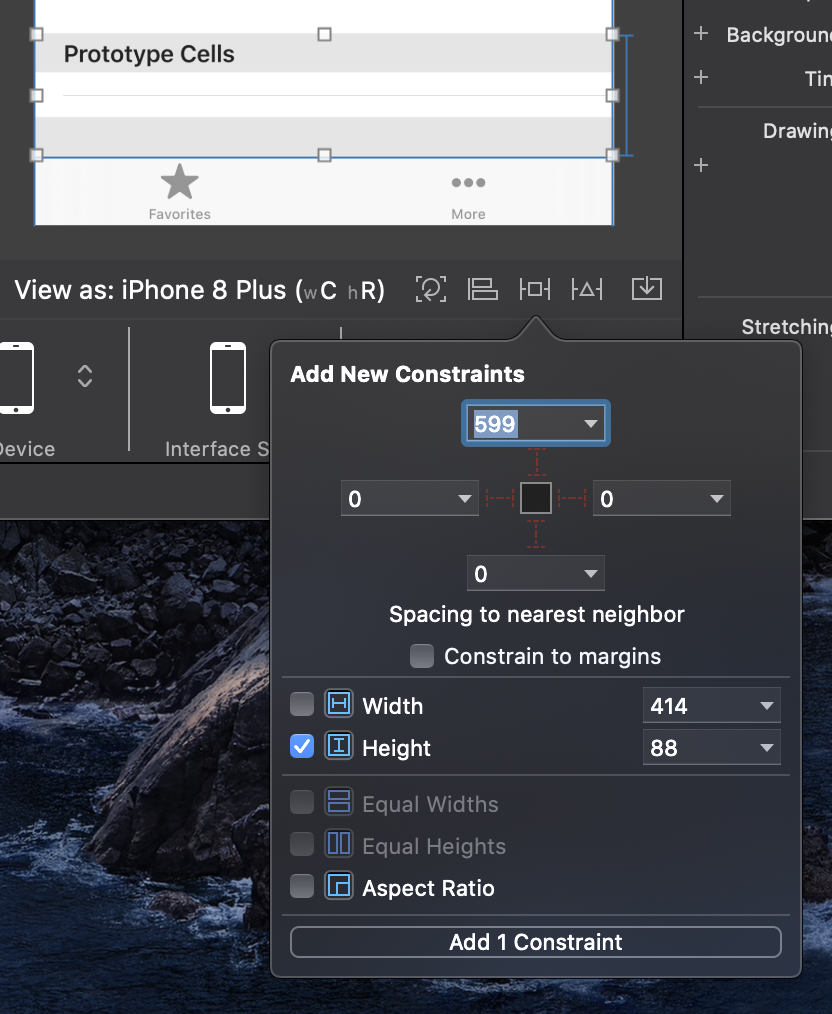Tap the More ellipsis icon in the tab bar
Viewport: 832px width, 1014px height.
pos(468,182)
